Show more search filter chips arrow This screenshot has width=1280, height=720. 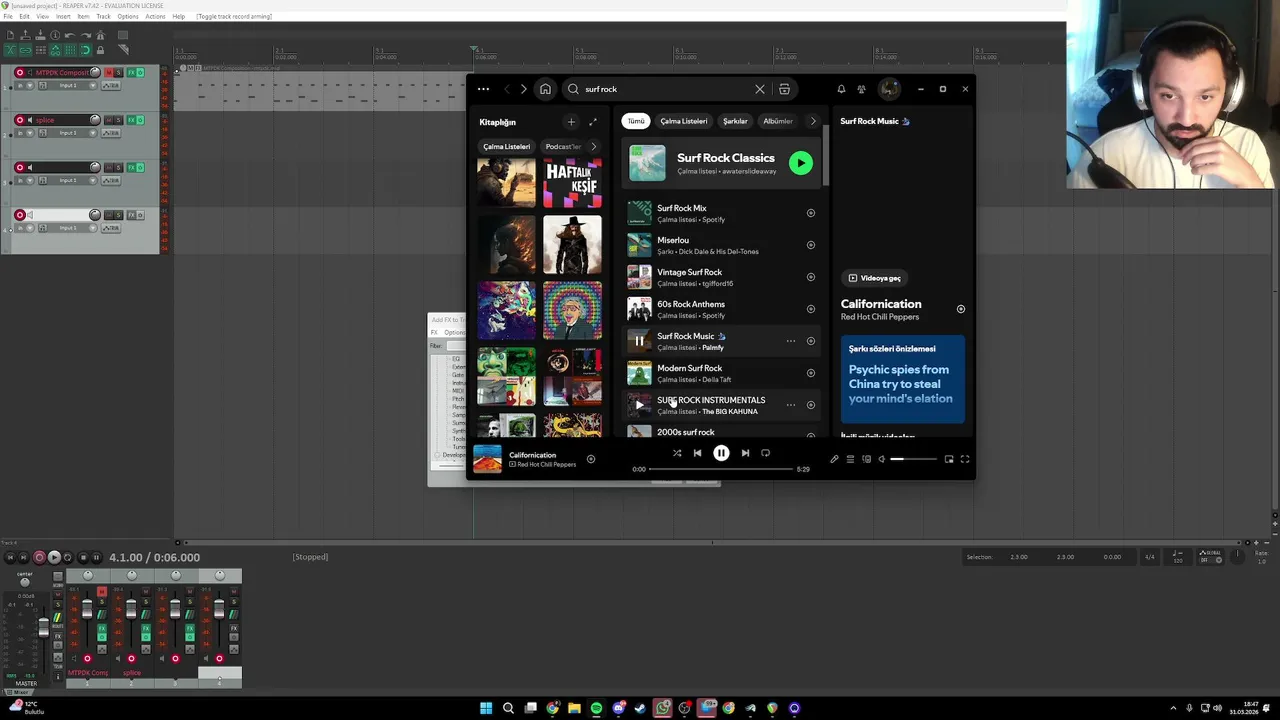[813, 121]
